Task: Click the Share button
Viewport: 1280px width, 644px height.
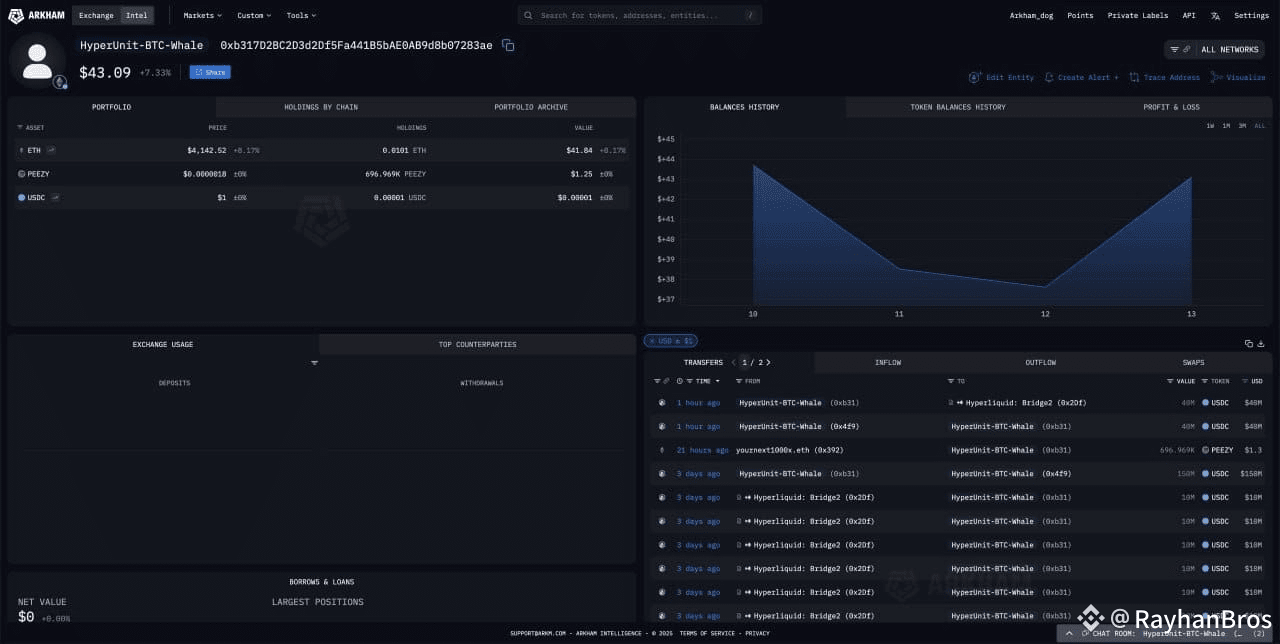Action: pos(209,71)
